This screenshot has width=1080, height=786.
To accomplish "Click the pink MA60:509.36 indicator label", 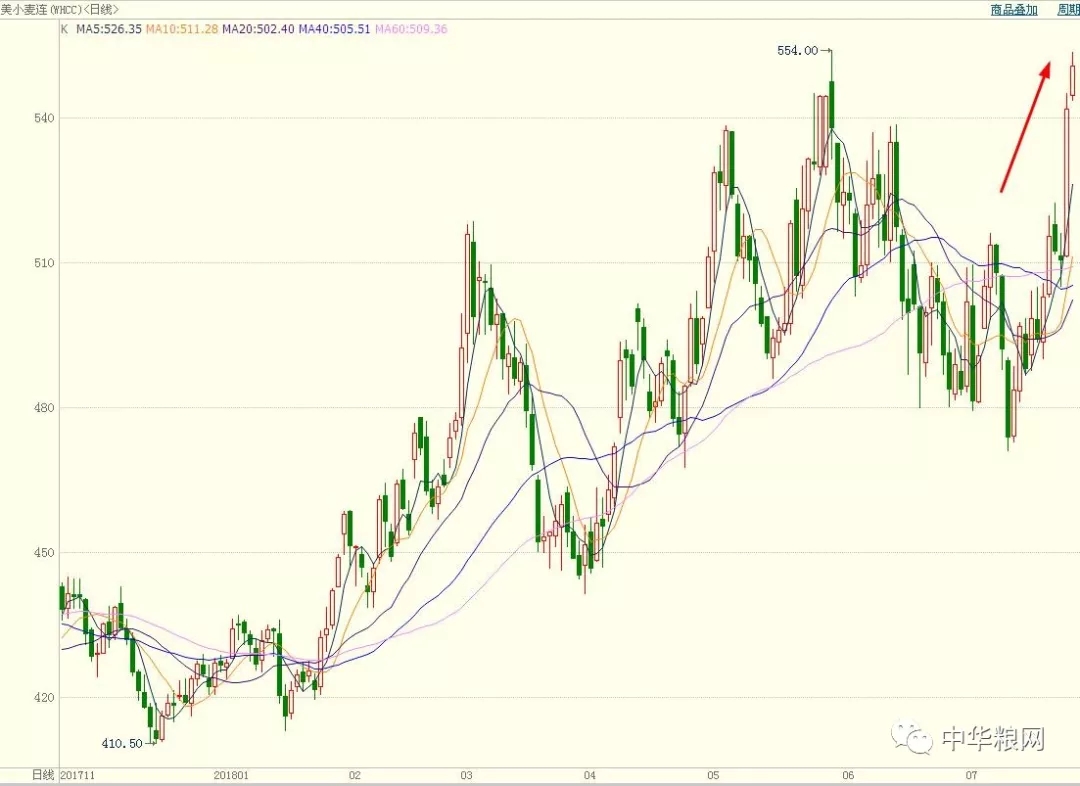I will tap(411, 29).
